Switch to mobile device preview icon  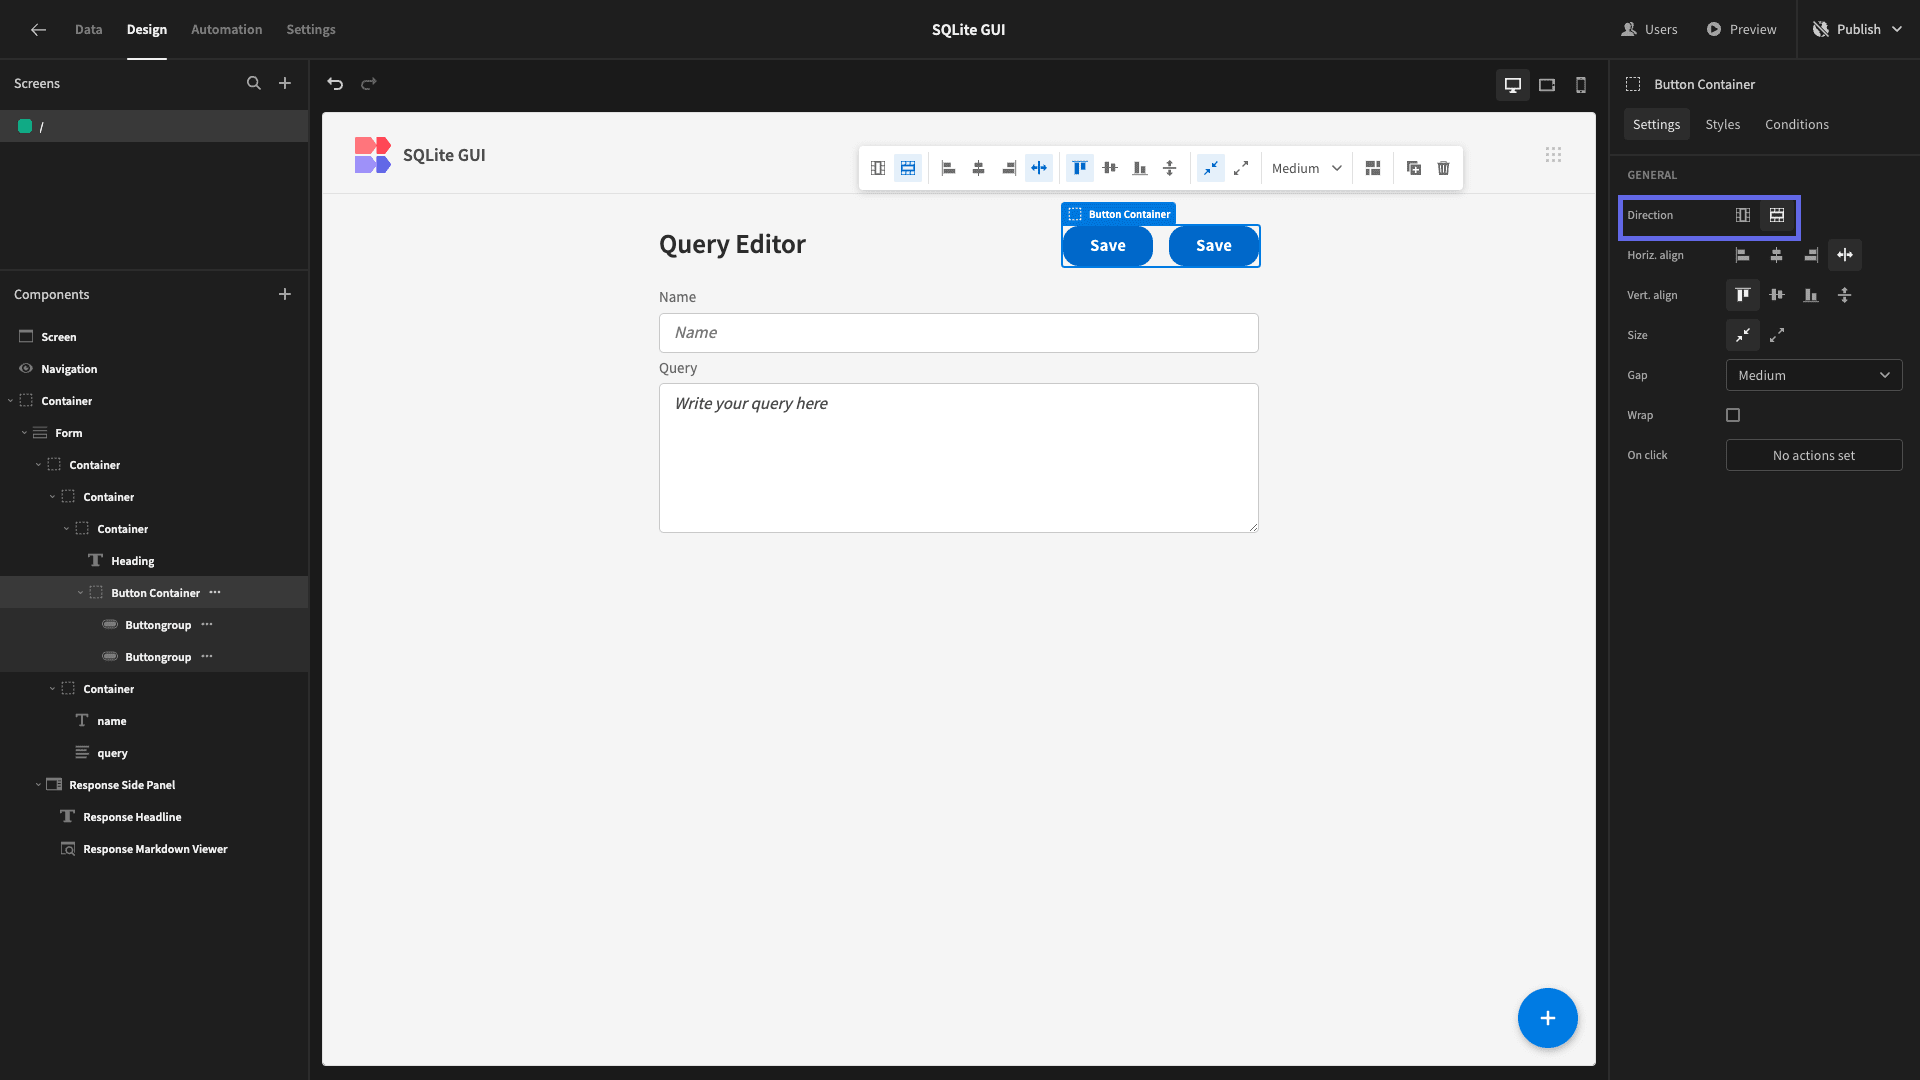tap(1581, 85)
